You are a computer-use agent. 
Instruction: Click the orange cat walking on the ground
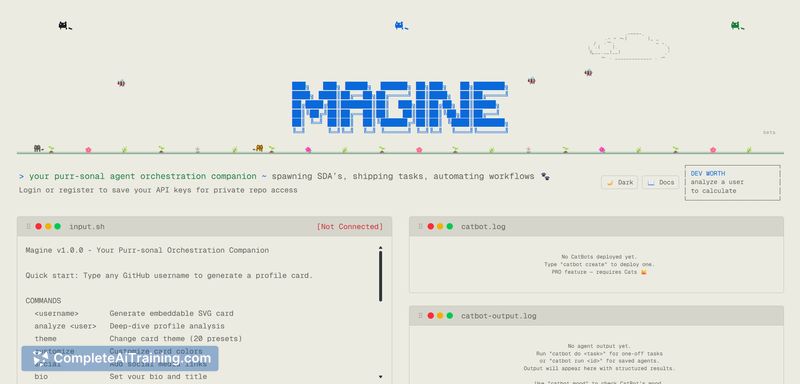point(258,148)
